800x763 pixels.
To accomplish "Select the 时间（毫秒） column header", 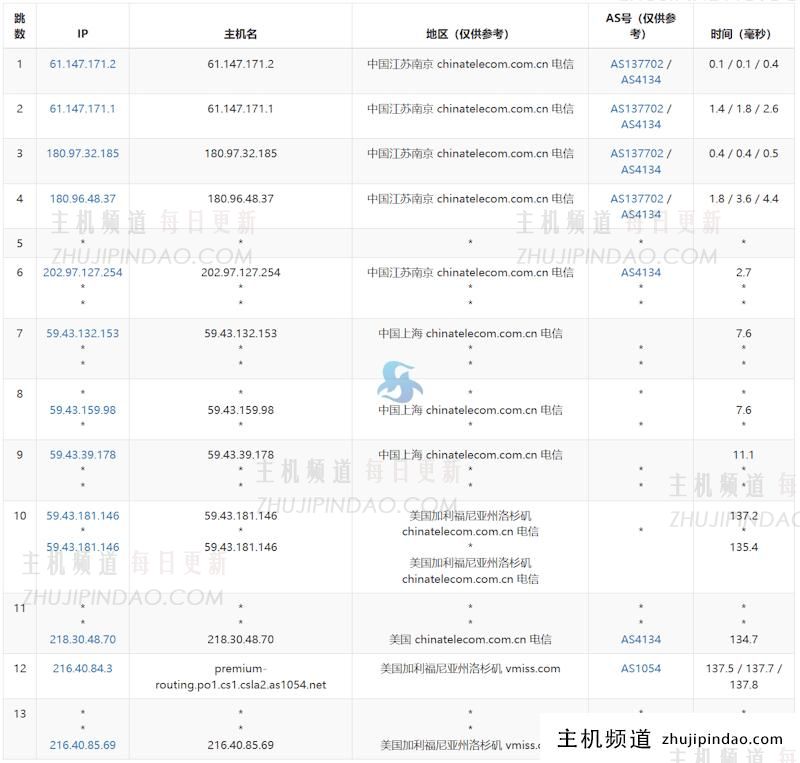I will (741, 34).
